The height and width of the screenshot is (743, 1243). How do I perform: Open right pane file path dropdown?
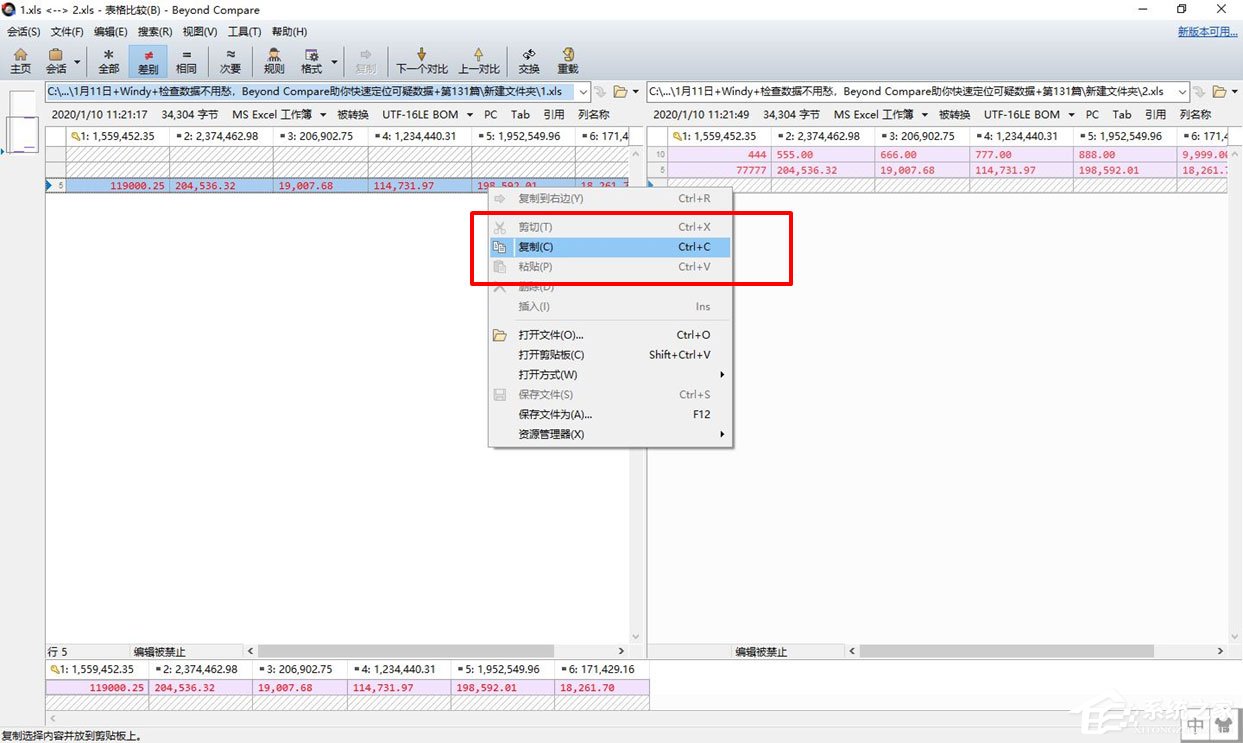(x=1181, y=92)
